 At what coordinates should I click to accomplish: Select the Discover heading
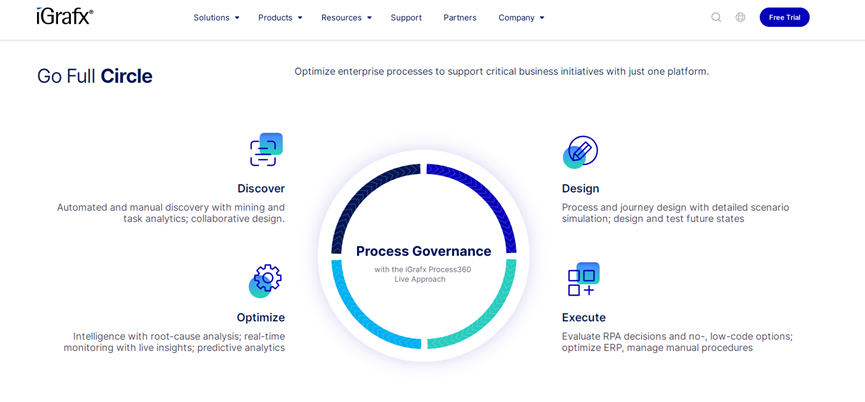(x=261, y=189)
